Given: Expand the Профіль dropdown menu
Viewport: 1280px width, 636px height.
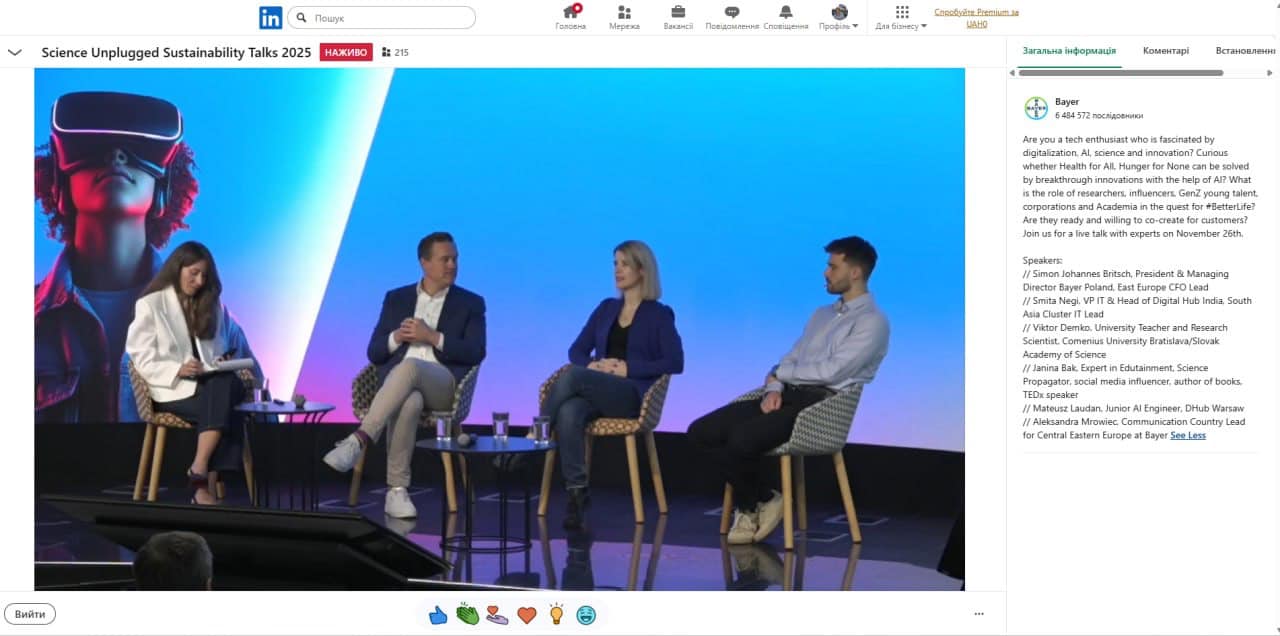Looking at the screenshot, I should coord(839,18).
